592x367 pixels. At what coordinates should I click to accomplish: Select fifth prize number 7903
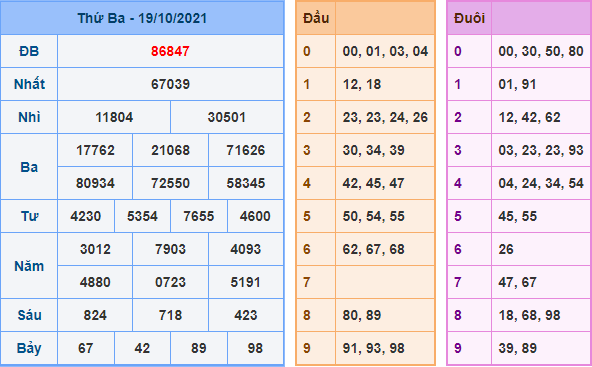pos(170,249)
